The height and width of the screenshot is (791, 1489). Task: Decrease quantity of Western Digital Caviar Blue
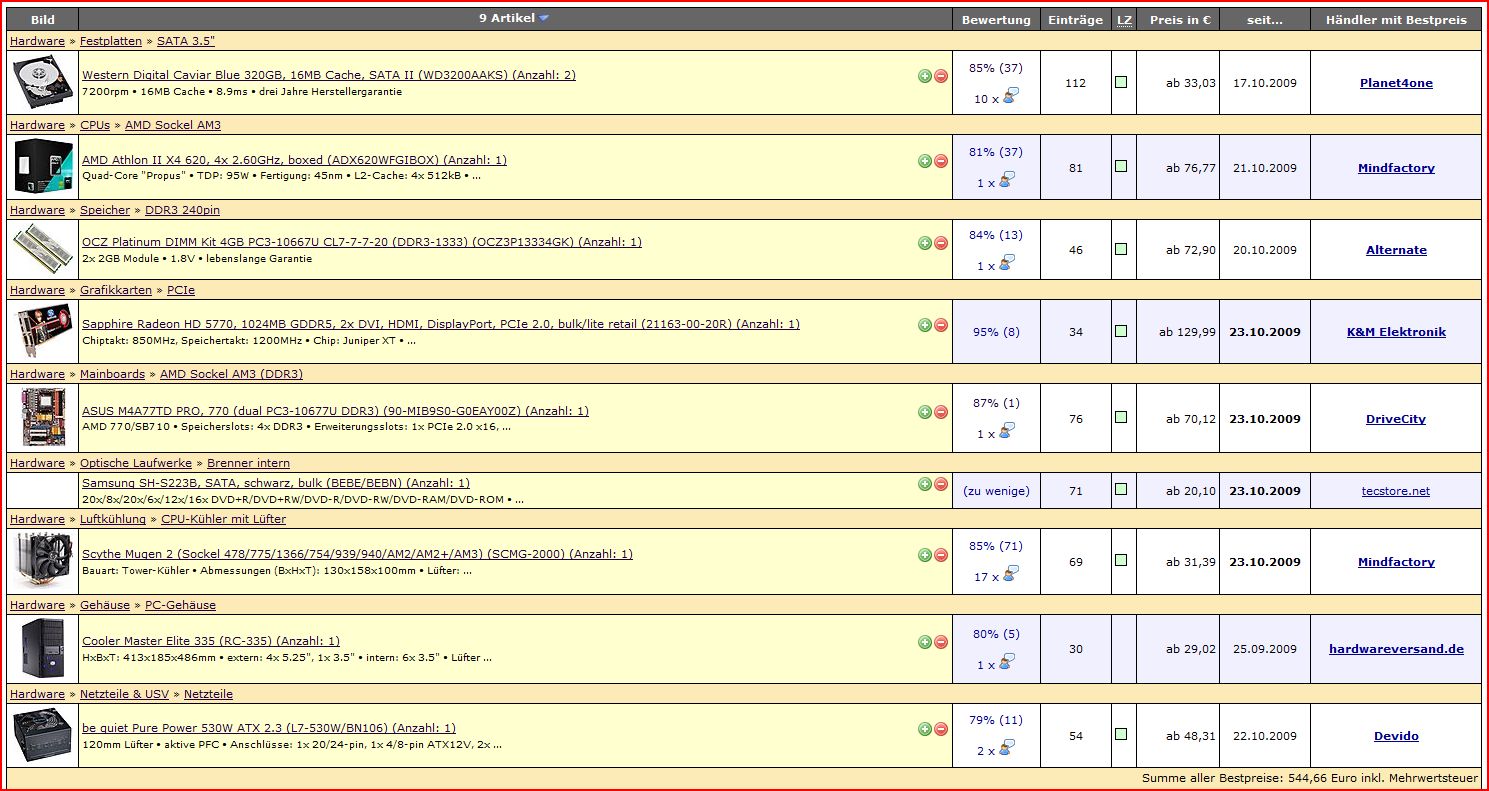click(x=941, y=76)
